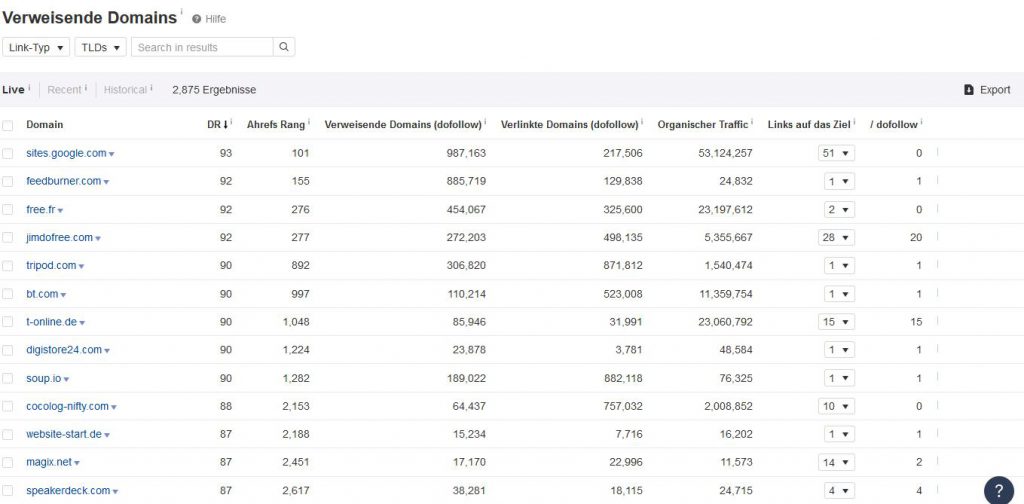The width and height of the screenshot is (1024, 504).
Task: Check the magix.net row checkbox
Action: [x=7, y=462]
